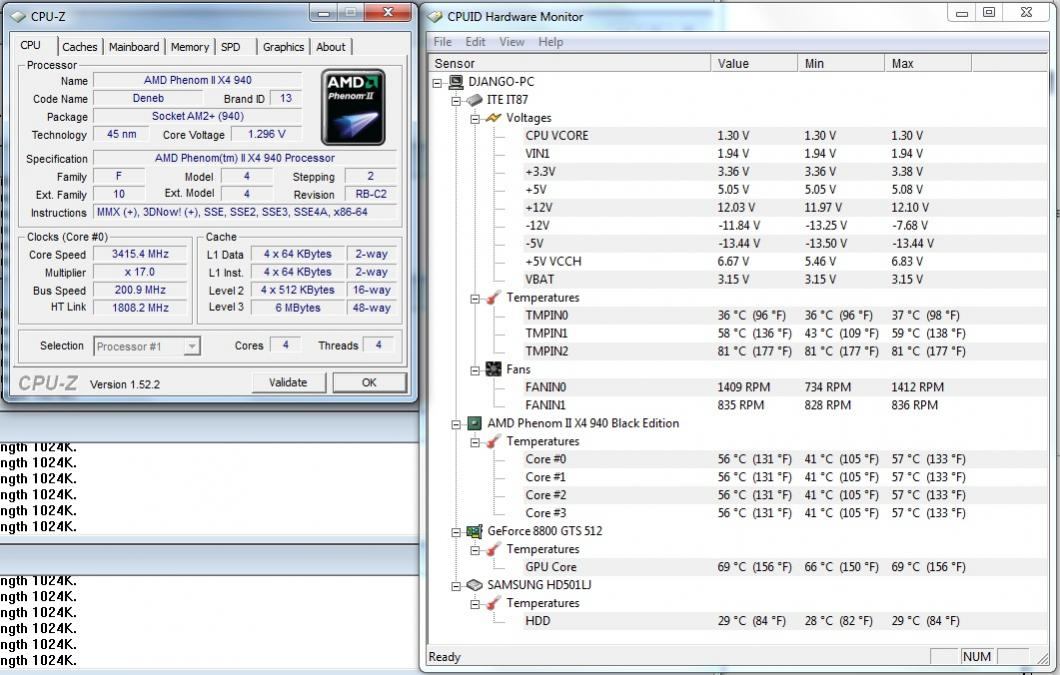Minimize the CPU-Z window

coord(324,13)
